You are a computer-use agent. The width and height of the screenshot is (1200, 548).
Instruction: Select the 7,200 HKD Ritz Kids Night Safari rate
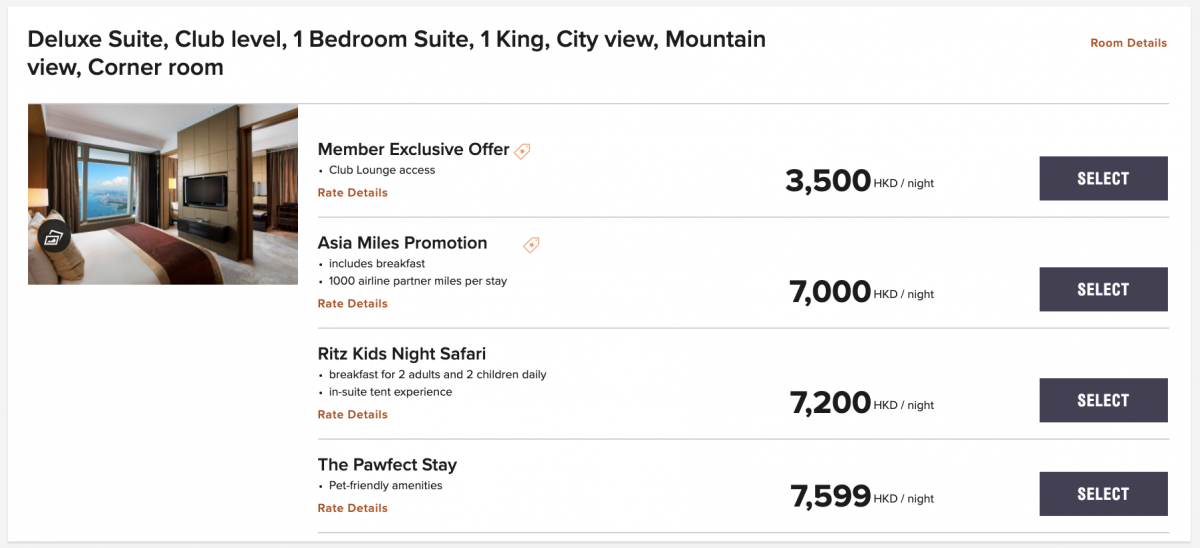[x=1103, y=401]
